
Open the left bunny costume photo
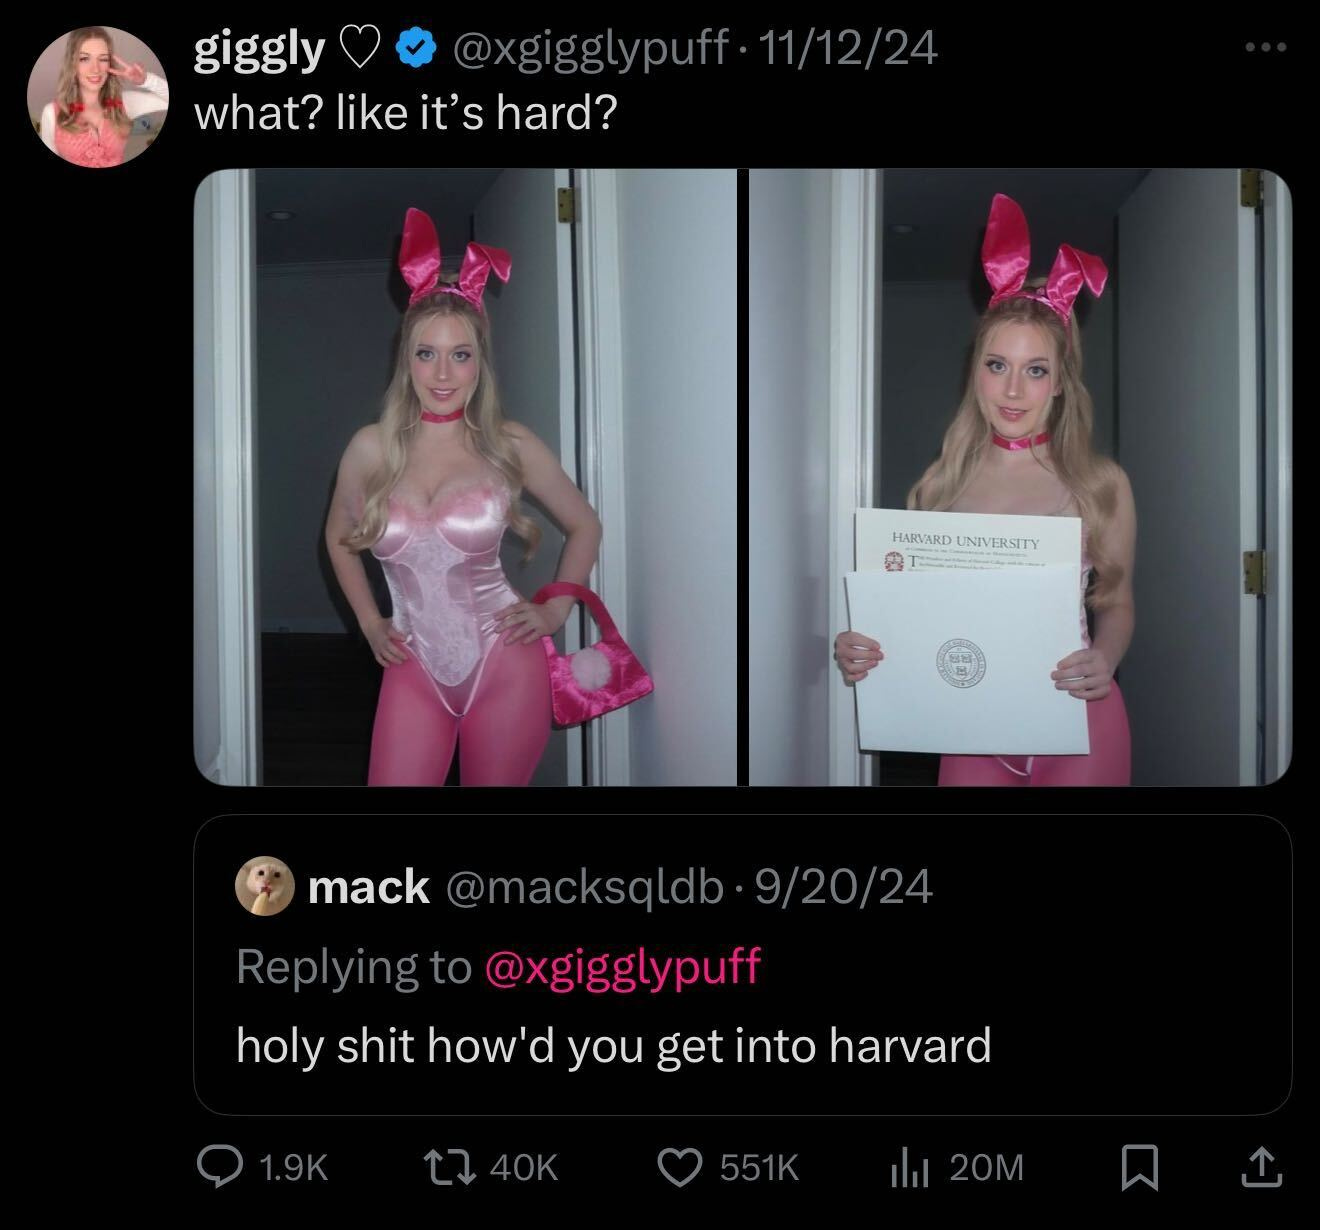coord(465,477)
